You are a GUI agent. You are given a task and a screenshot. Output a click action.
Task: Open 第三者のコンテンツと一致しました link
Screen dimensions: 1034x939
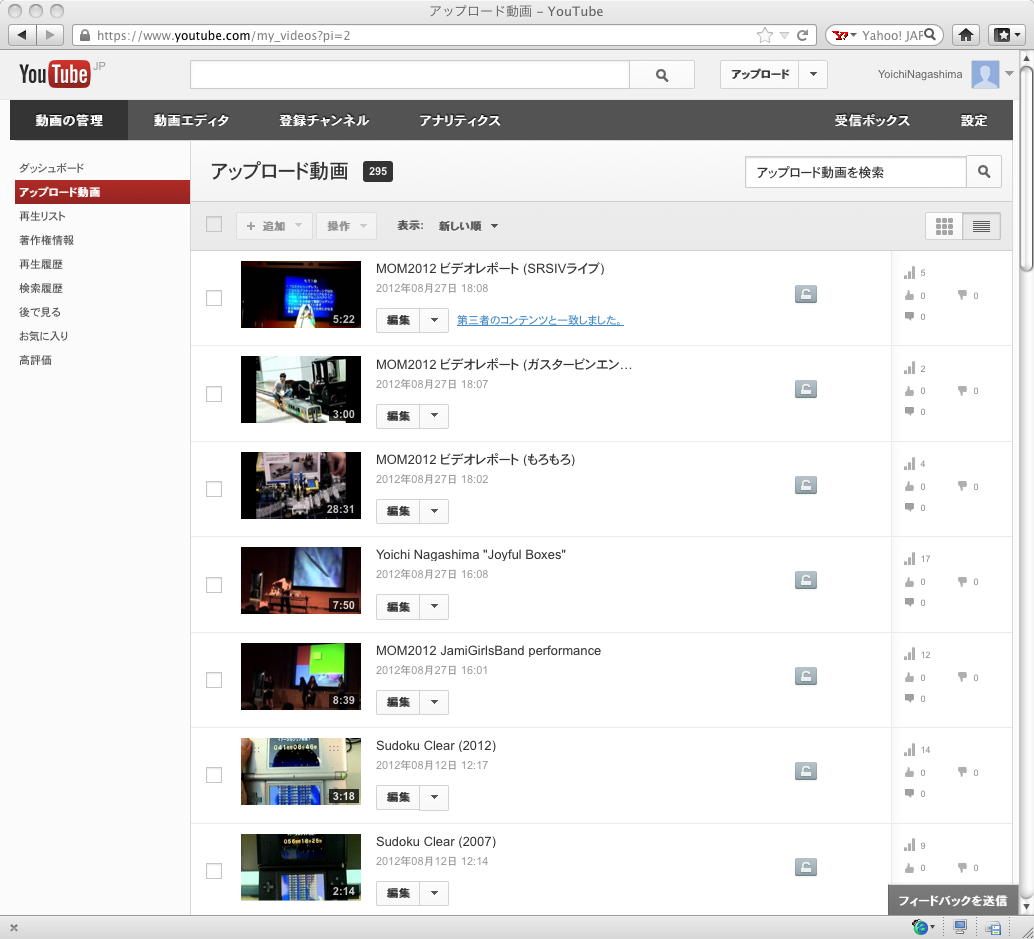[x=540, y=320]
